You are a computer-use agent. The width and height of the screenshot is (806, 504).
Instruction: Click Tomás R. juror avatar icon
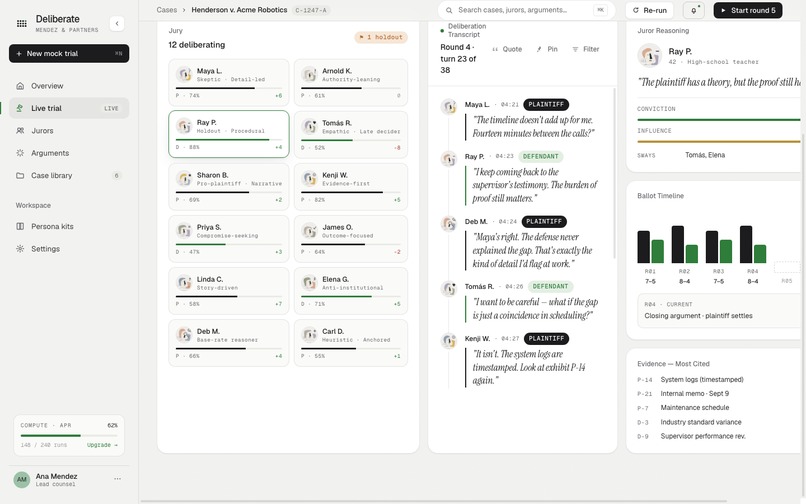coord(309,126)
